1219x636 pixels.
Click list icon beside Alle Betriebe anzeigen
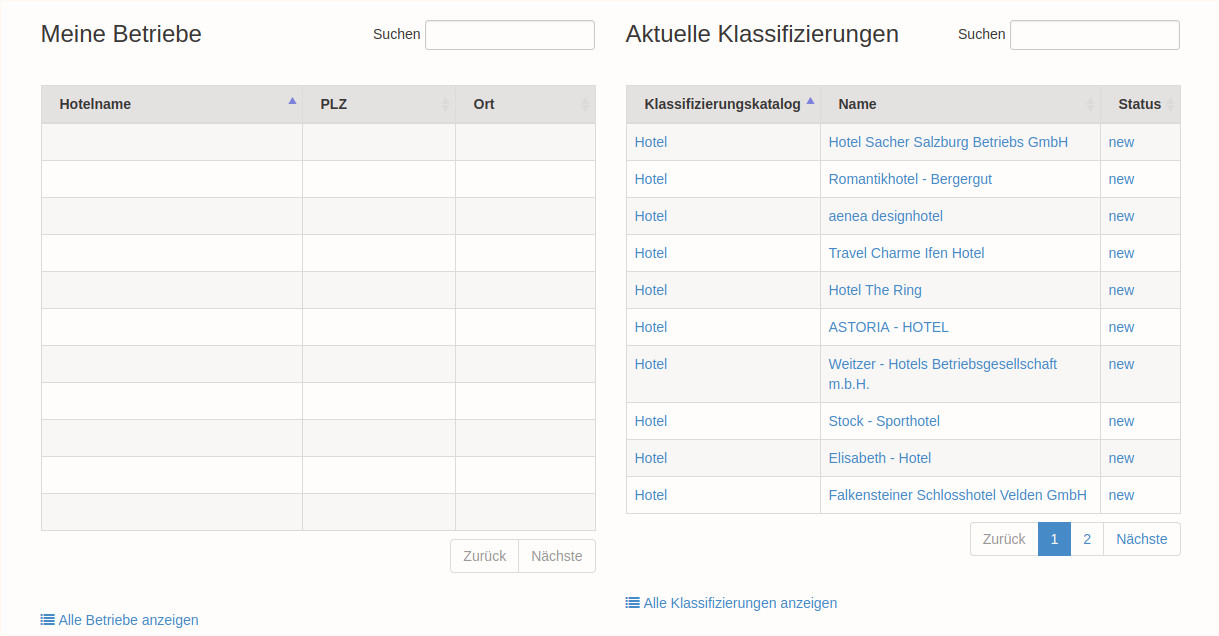coord(47,620)
